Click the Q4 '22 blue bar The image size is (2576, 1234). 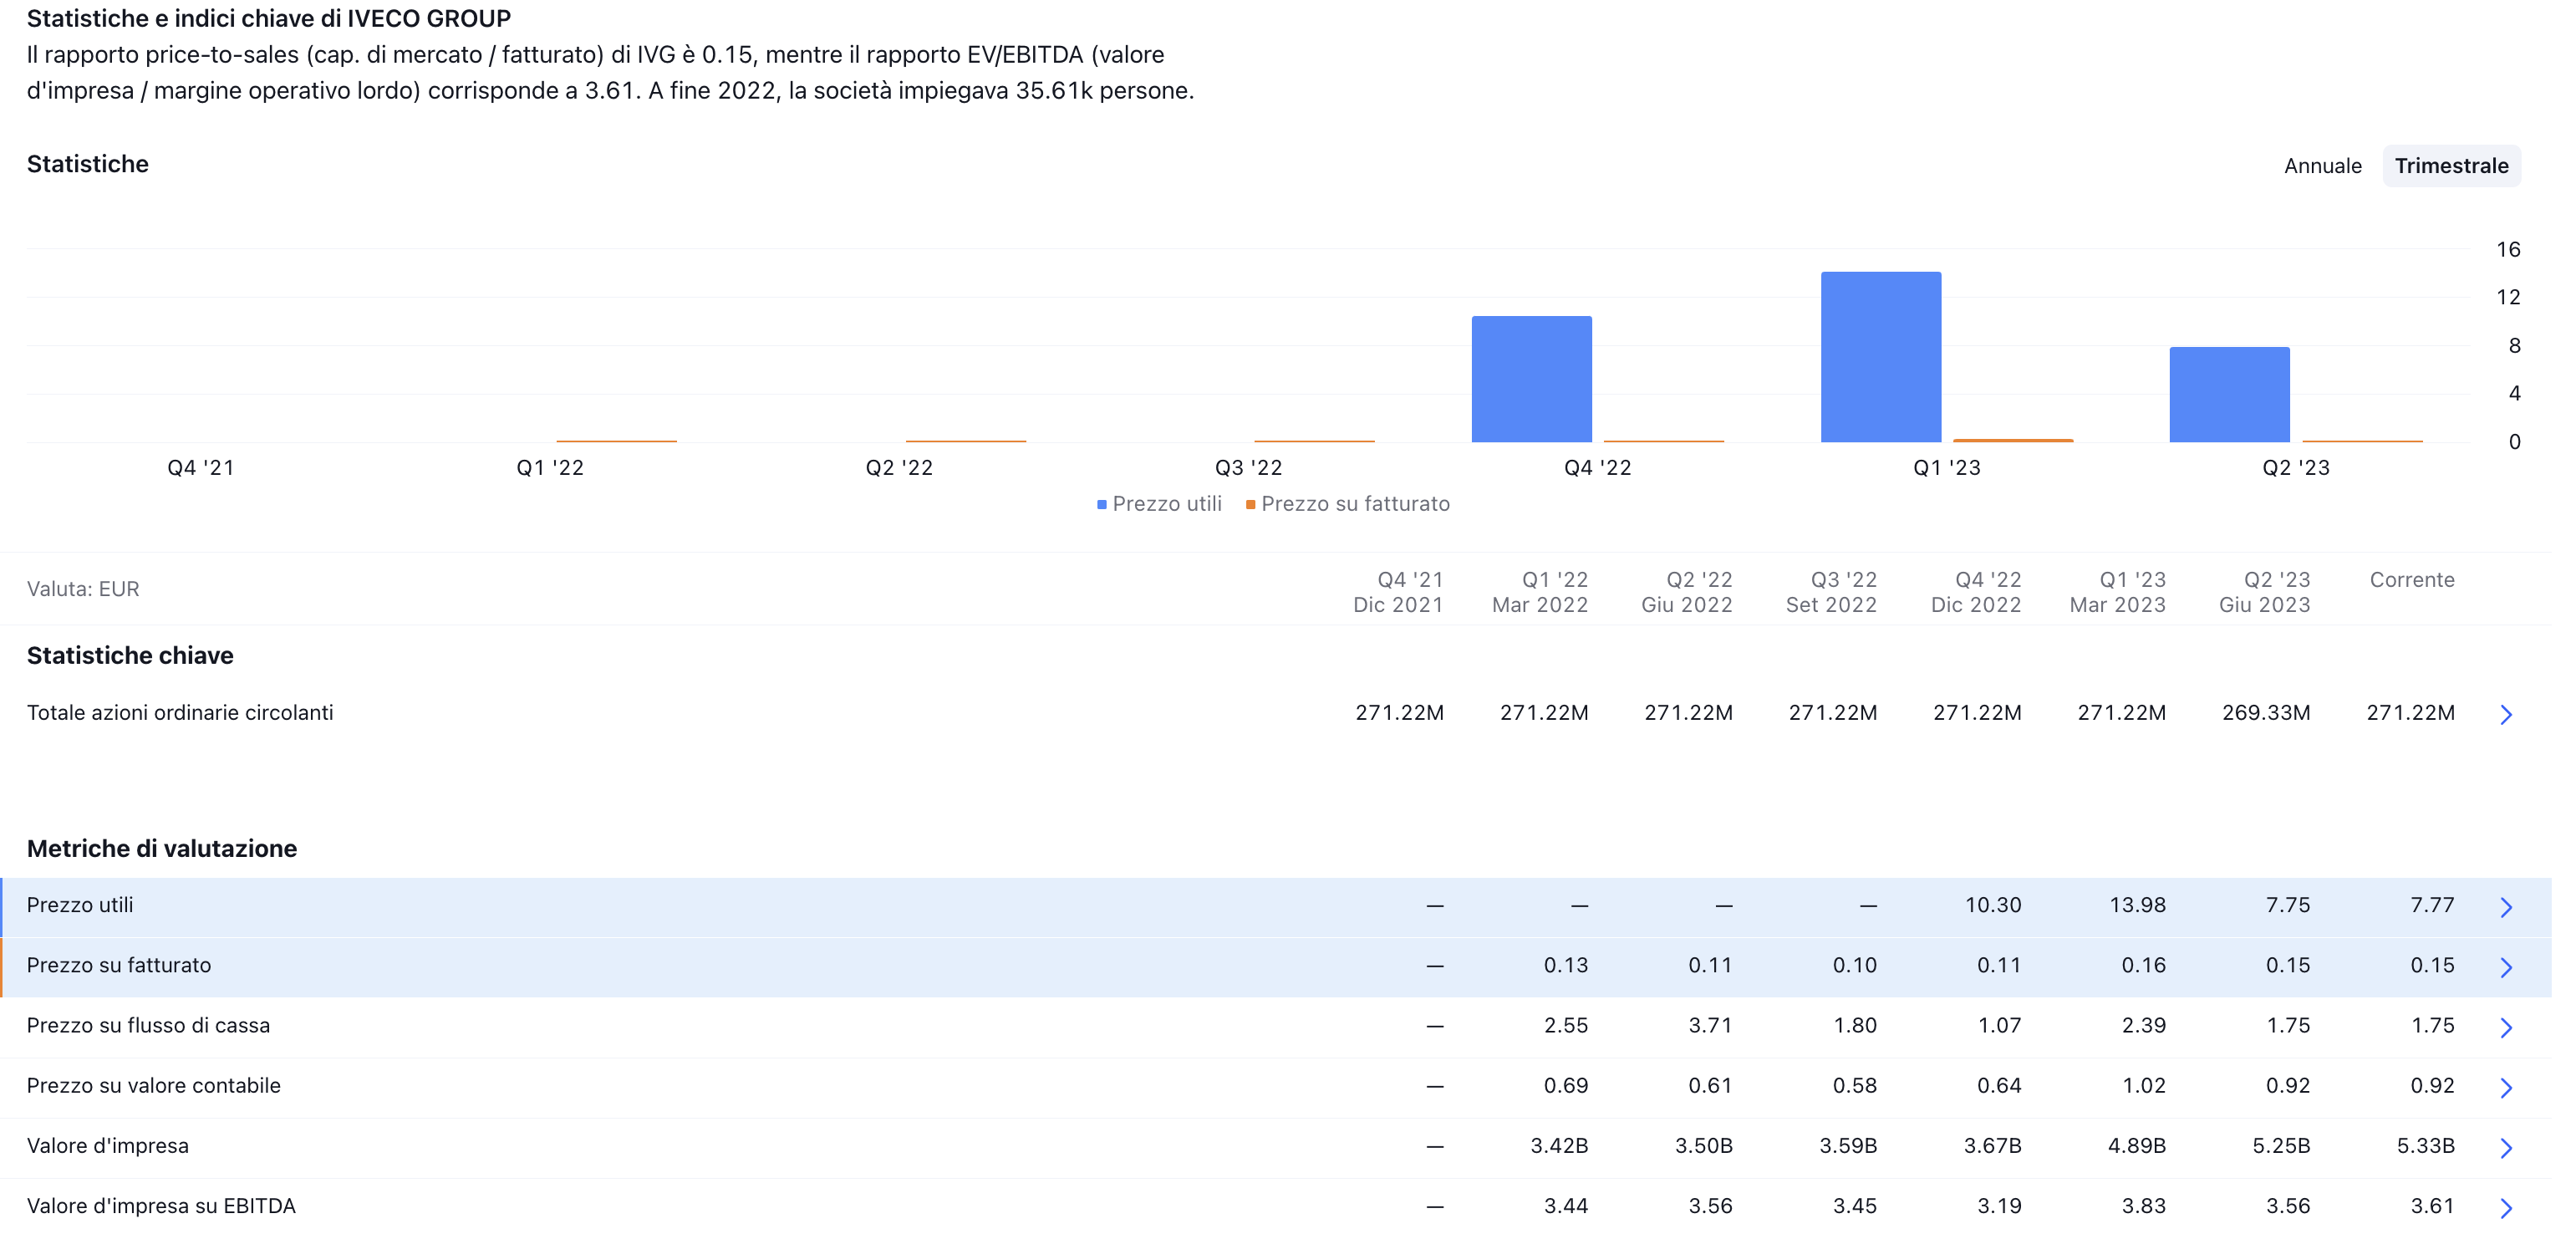pos(1531,379)
